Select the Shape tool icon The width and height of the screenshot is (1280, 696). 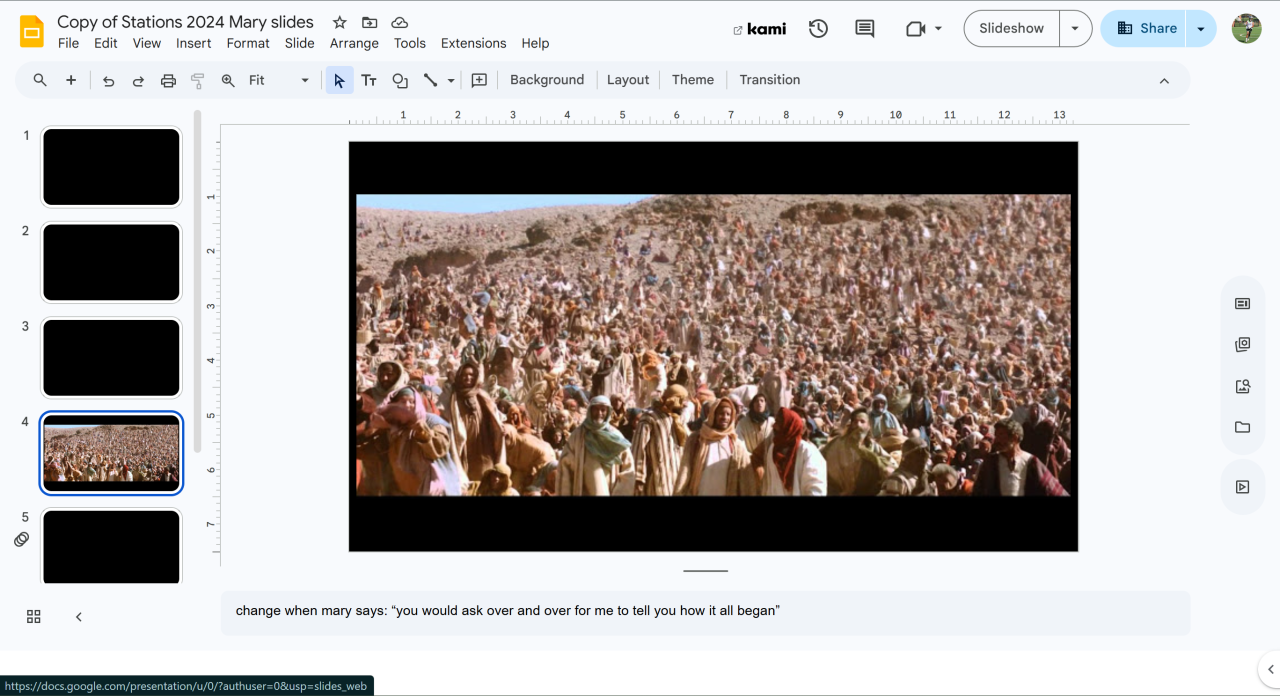400,81
